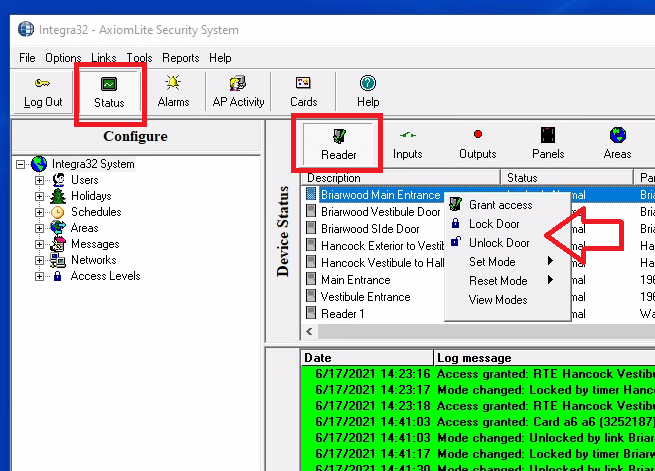Click the reader list left scroll arrow

pyautogui.click(x=309, y=332)
